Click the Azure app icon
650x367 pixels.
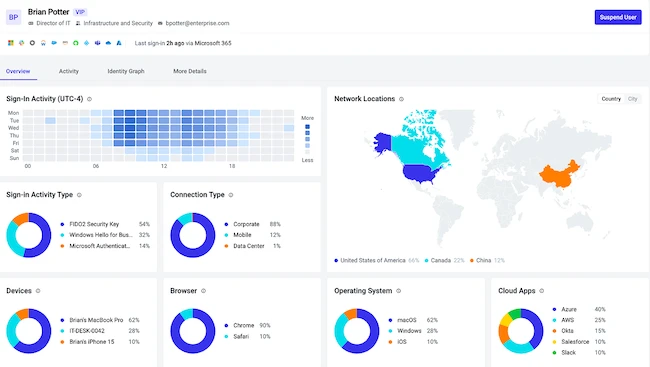[x=119, y=43]
